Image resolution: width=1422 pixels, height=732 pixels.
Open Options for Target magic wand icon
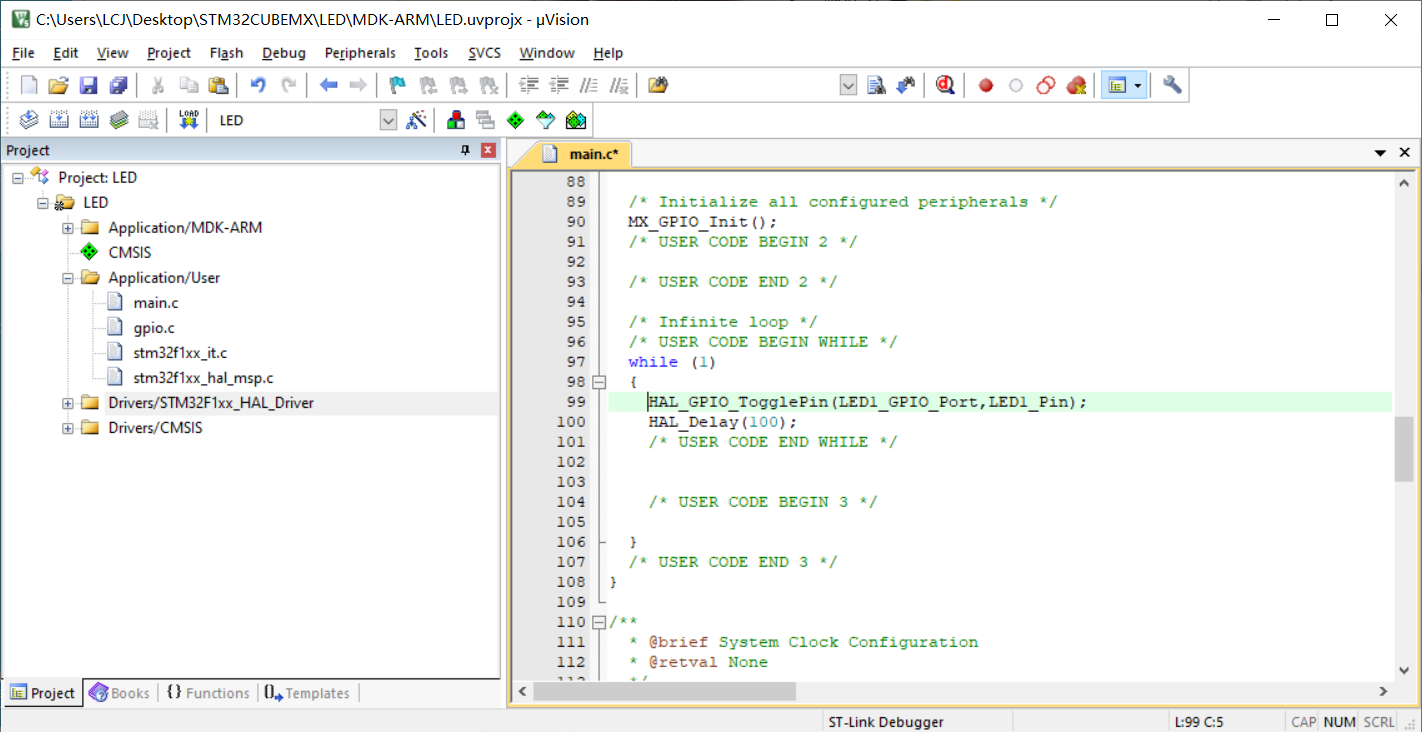417,120
